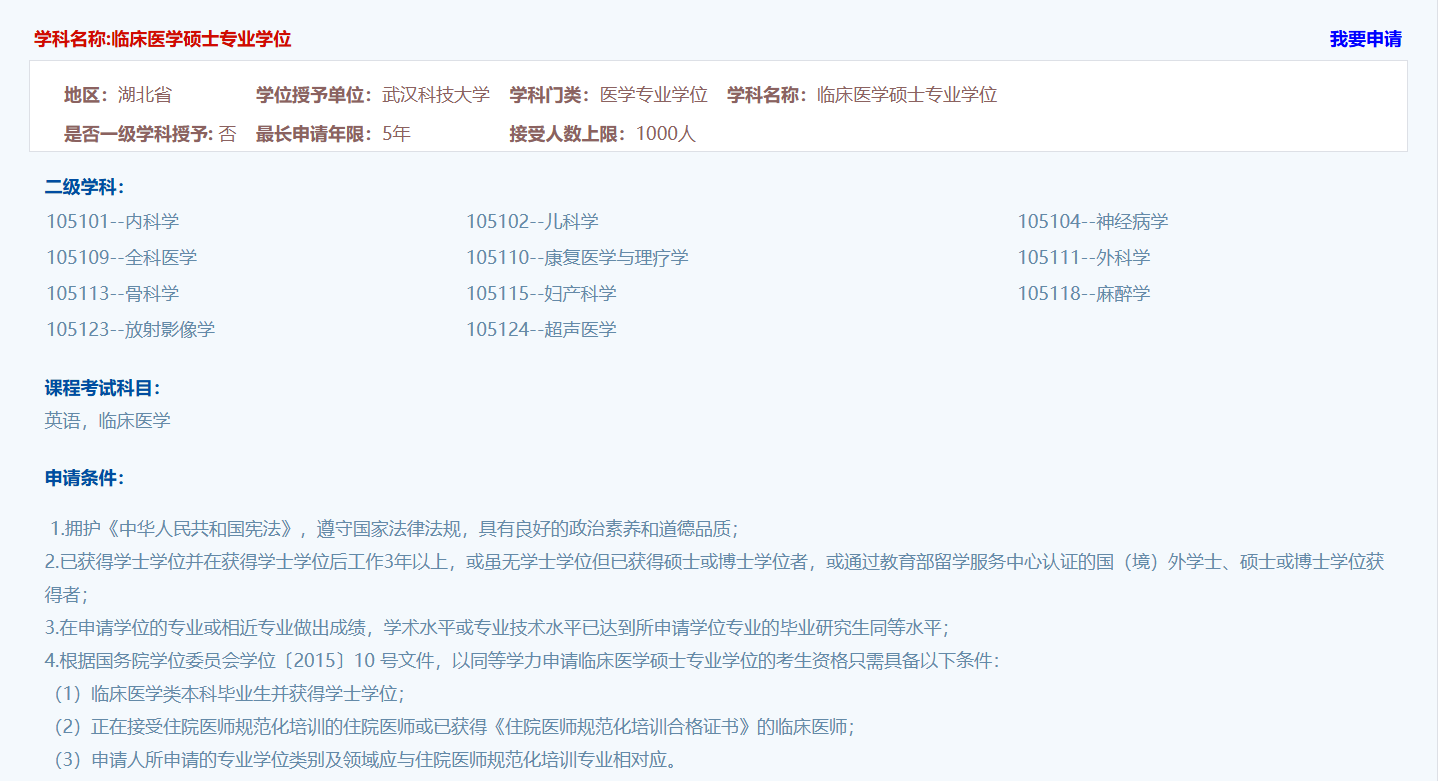Screen dimensions: 1438x781
Task: Click the 是否一级学科授予 value 否
Action: 228,134
